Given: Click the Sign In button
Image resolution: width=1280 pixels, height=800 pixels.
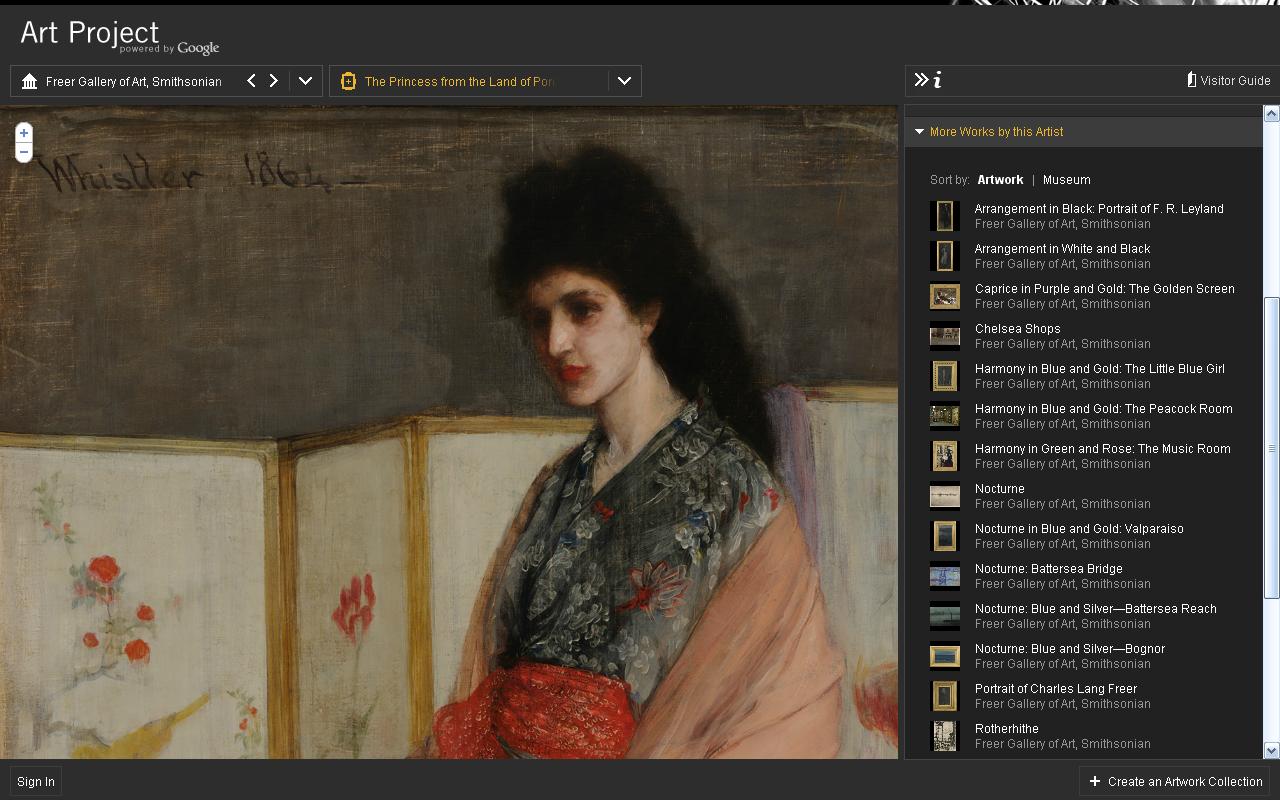Looking at the screenshot, I should coord(36,781).
